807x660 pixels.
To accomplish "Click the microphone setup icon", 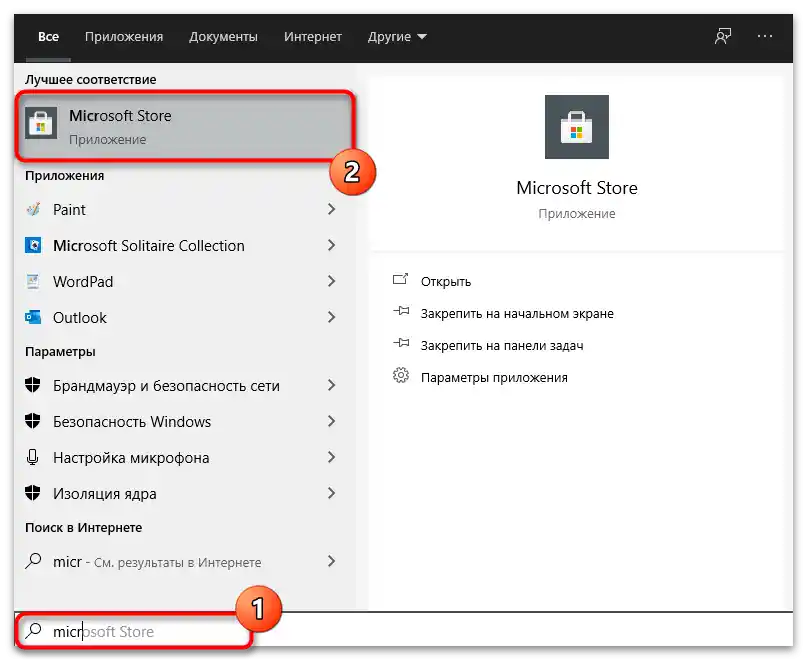I will click(32, 457).
